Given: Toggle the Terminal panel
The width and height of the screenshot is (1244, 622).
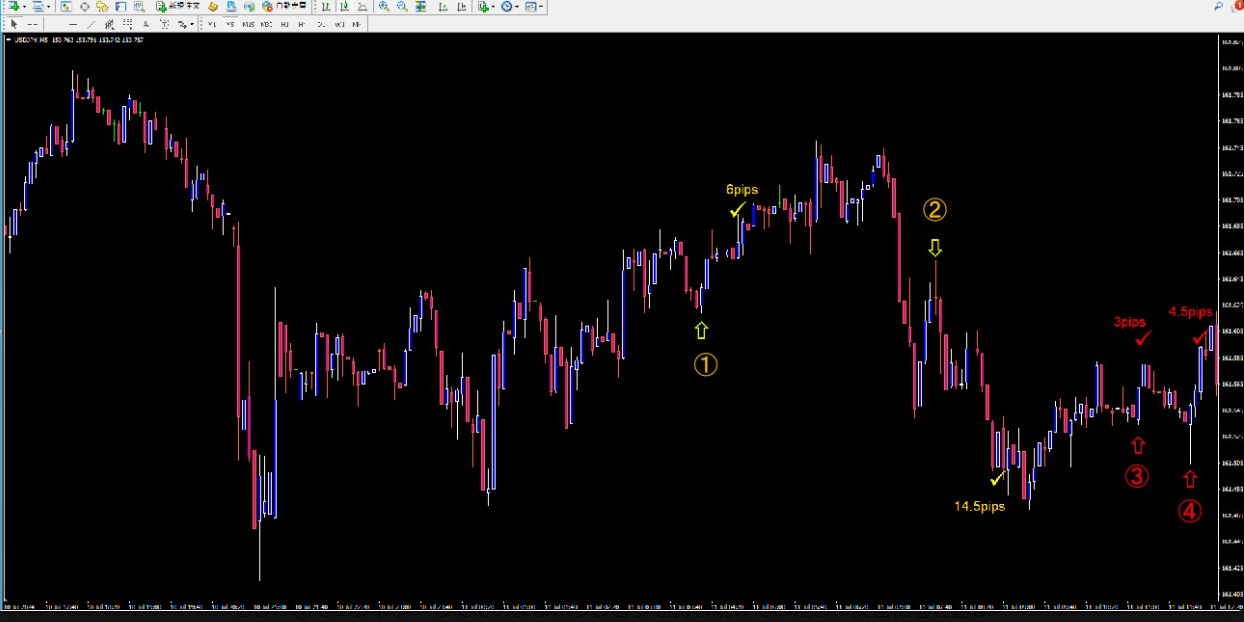Looking at the screenshot, I should click(x=120, y=6).
